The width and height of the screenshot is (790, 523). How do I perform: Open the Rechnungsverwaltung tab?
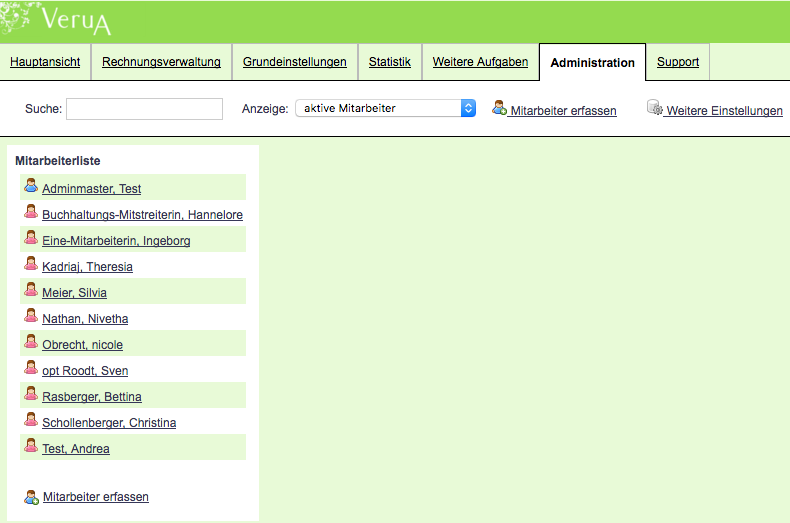[161, 62]
